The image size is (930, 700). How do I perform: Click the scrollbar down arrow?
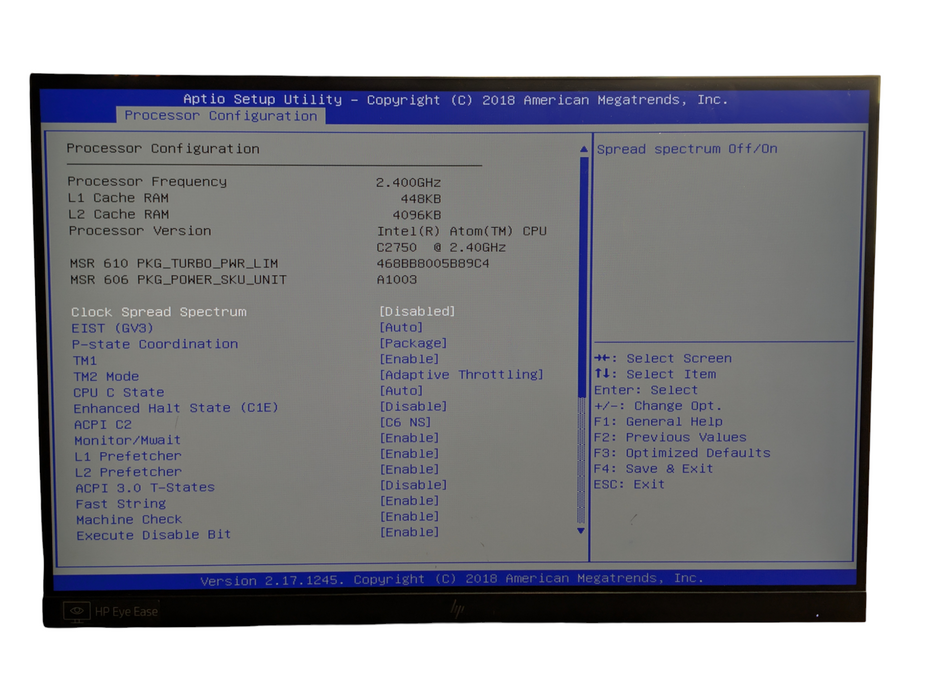[x=581, y=530]
